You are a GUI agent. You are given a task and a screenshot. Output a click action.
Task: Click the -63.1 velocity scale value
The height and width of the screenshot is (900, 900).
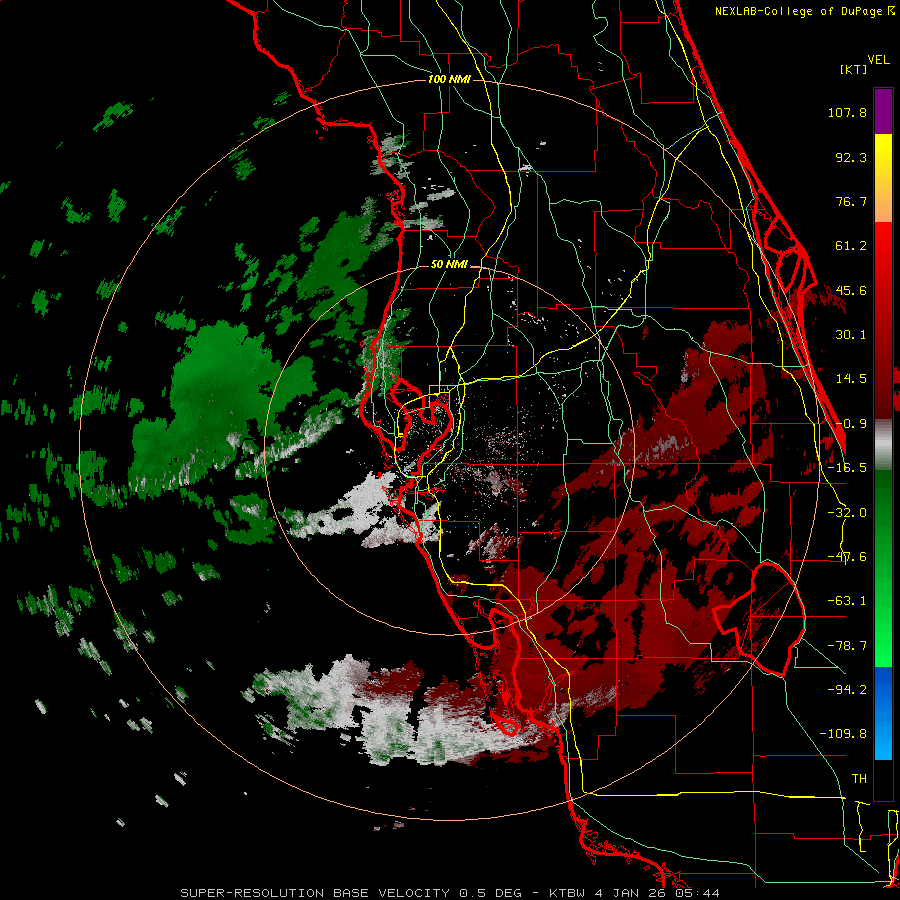[x=847, y=601]
